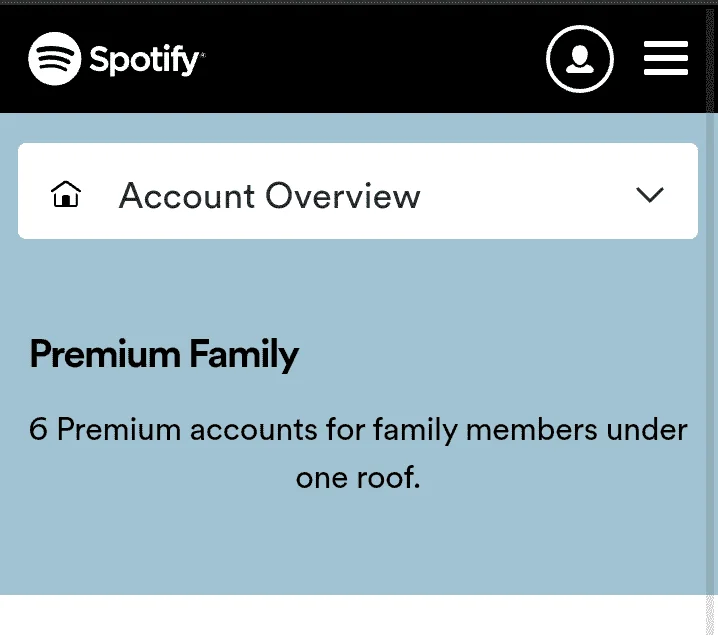Click the white area below the banner
The height and width of the screenshot is (635, 718).
353,615
